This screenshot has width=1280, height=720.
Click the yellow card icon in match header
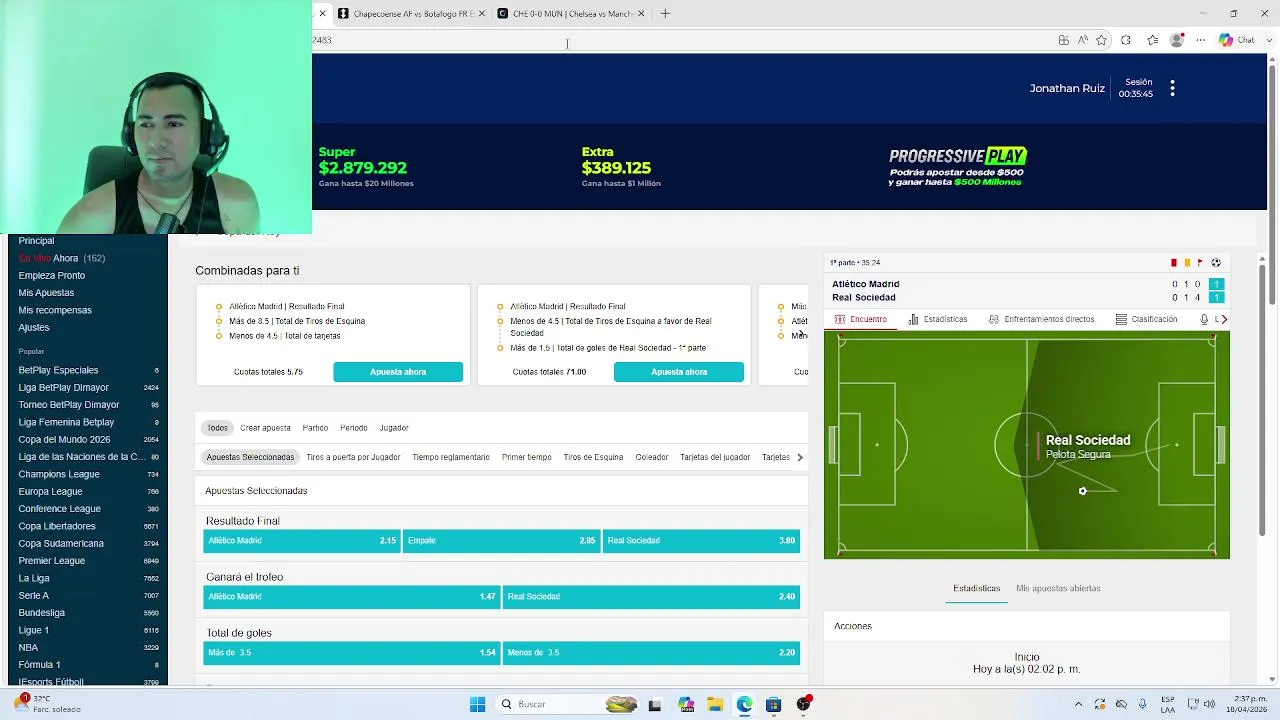[x=1187, y=263]
